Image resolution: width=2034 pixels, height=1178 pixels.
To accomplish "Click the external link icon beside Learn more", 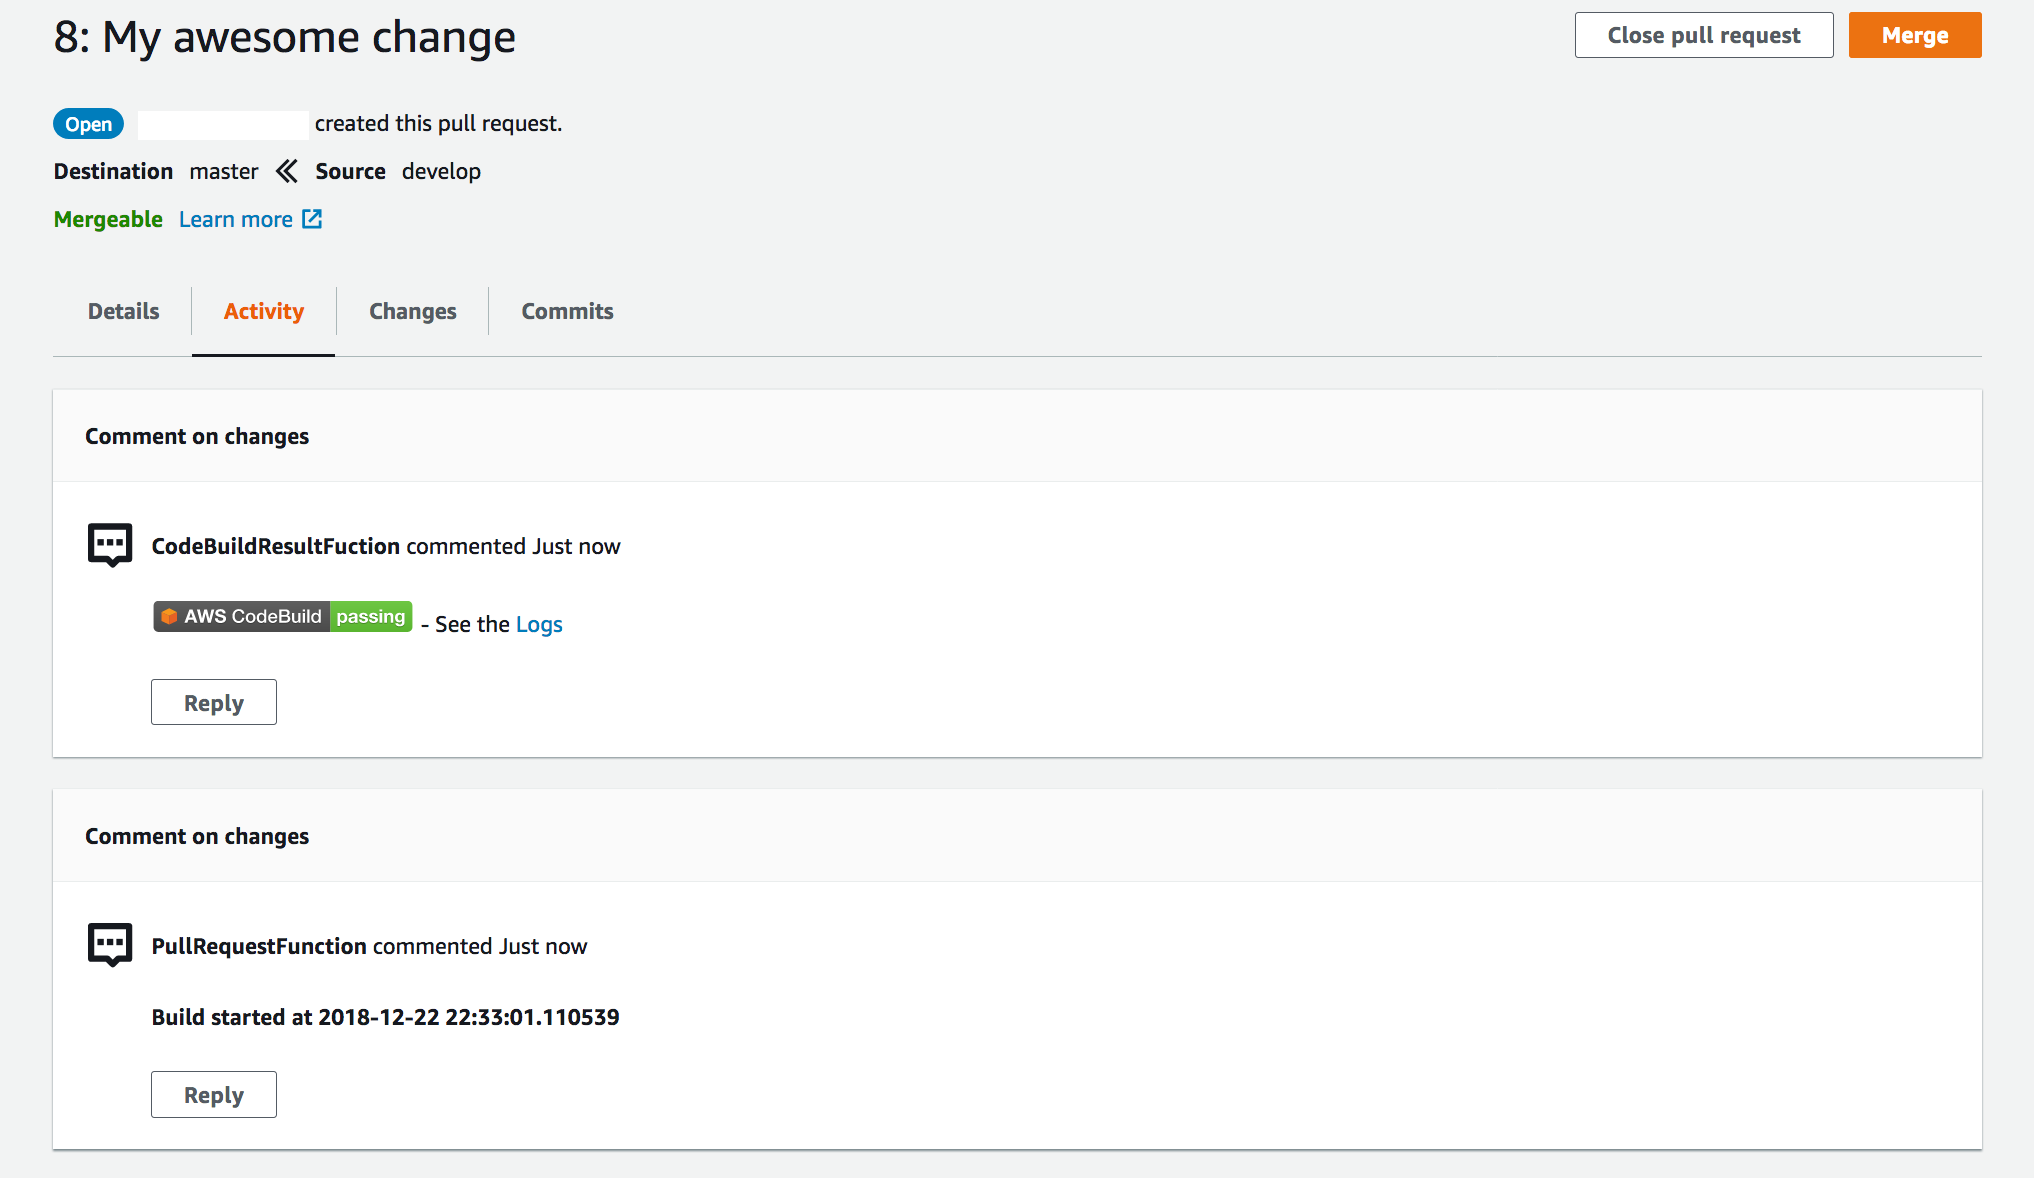I will click(x=312, y=219).
